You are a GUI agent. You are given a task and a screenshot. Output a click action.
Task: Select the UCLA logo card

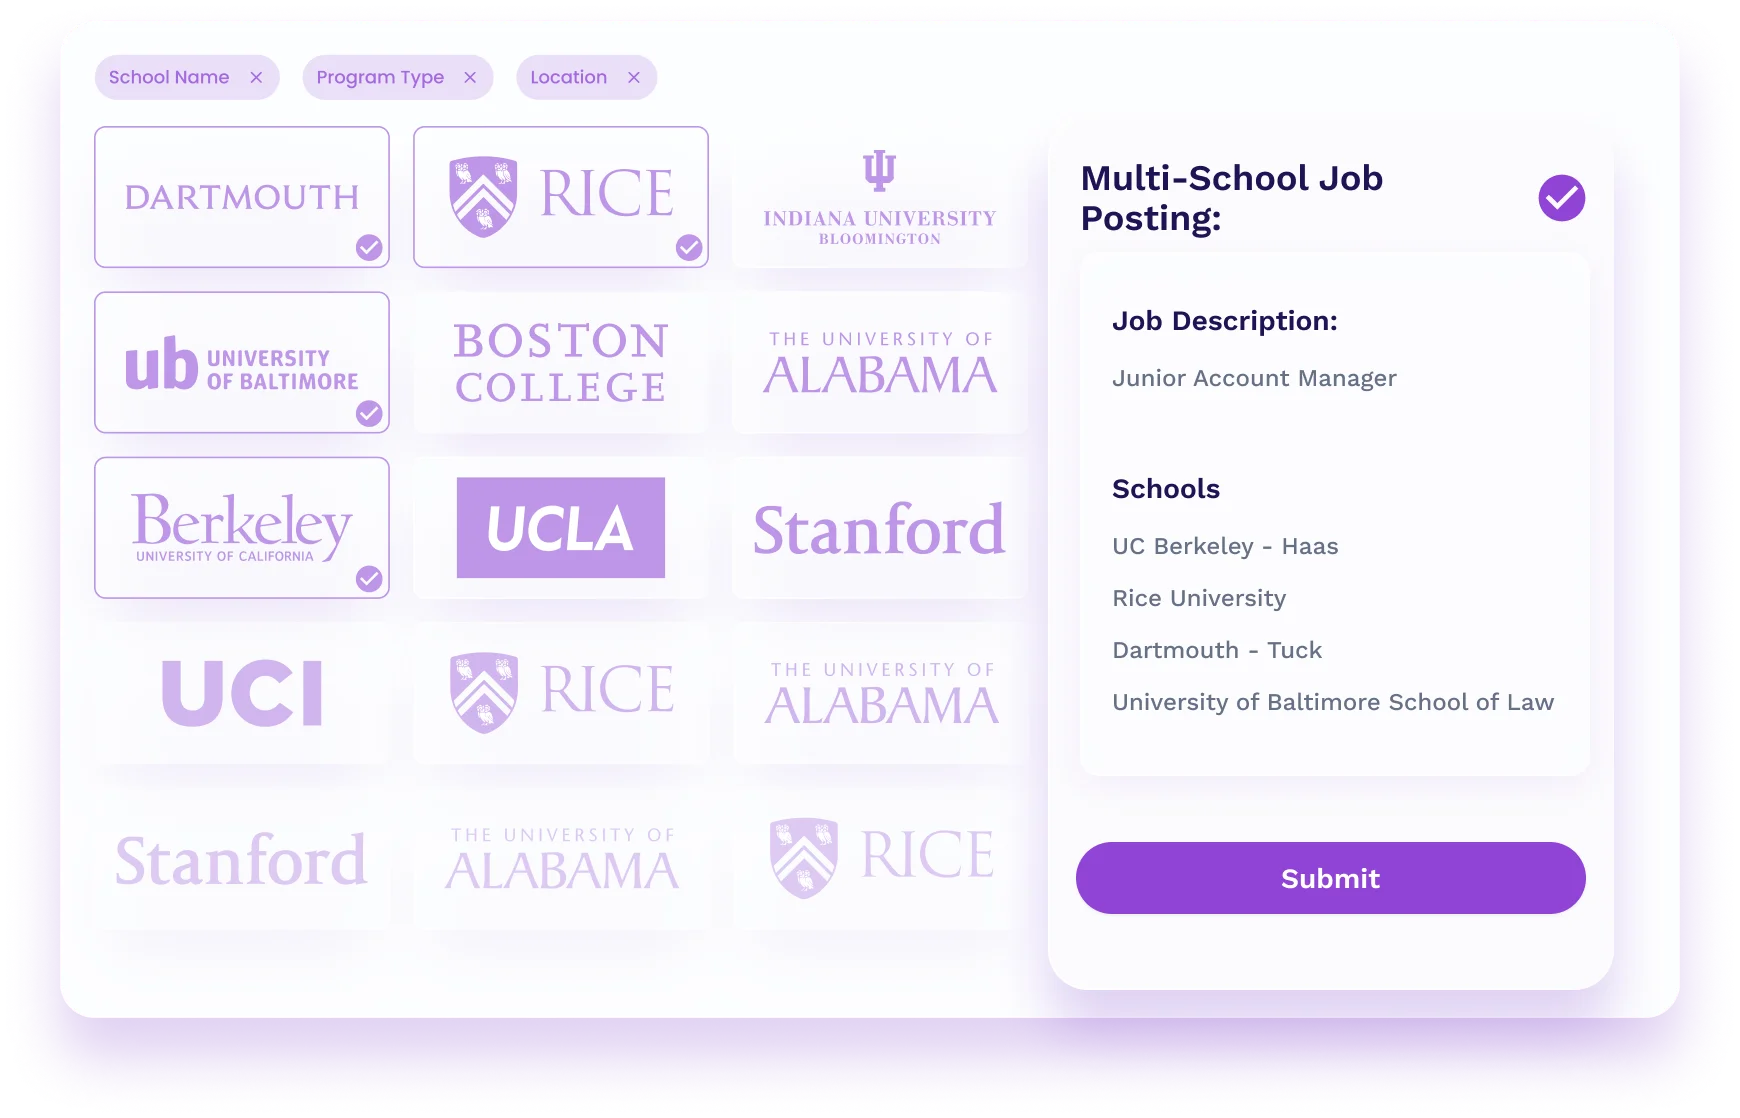(x=561, y=528)
